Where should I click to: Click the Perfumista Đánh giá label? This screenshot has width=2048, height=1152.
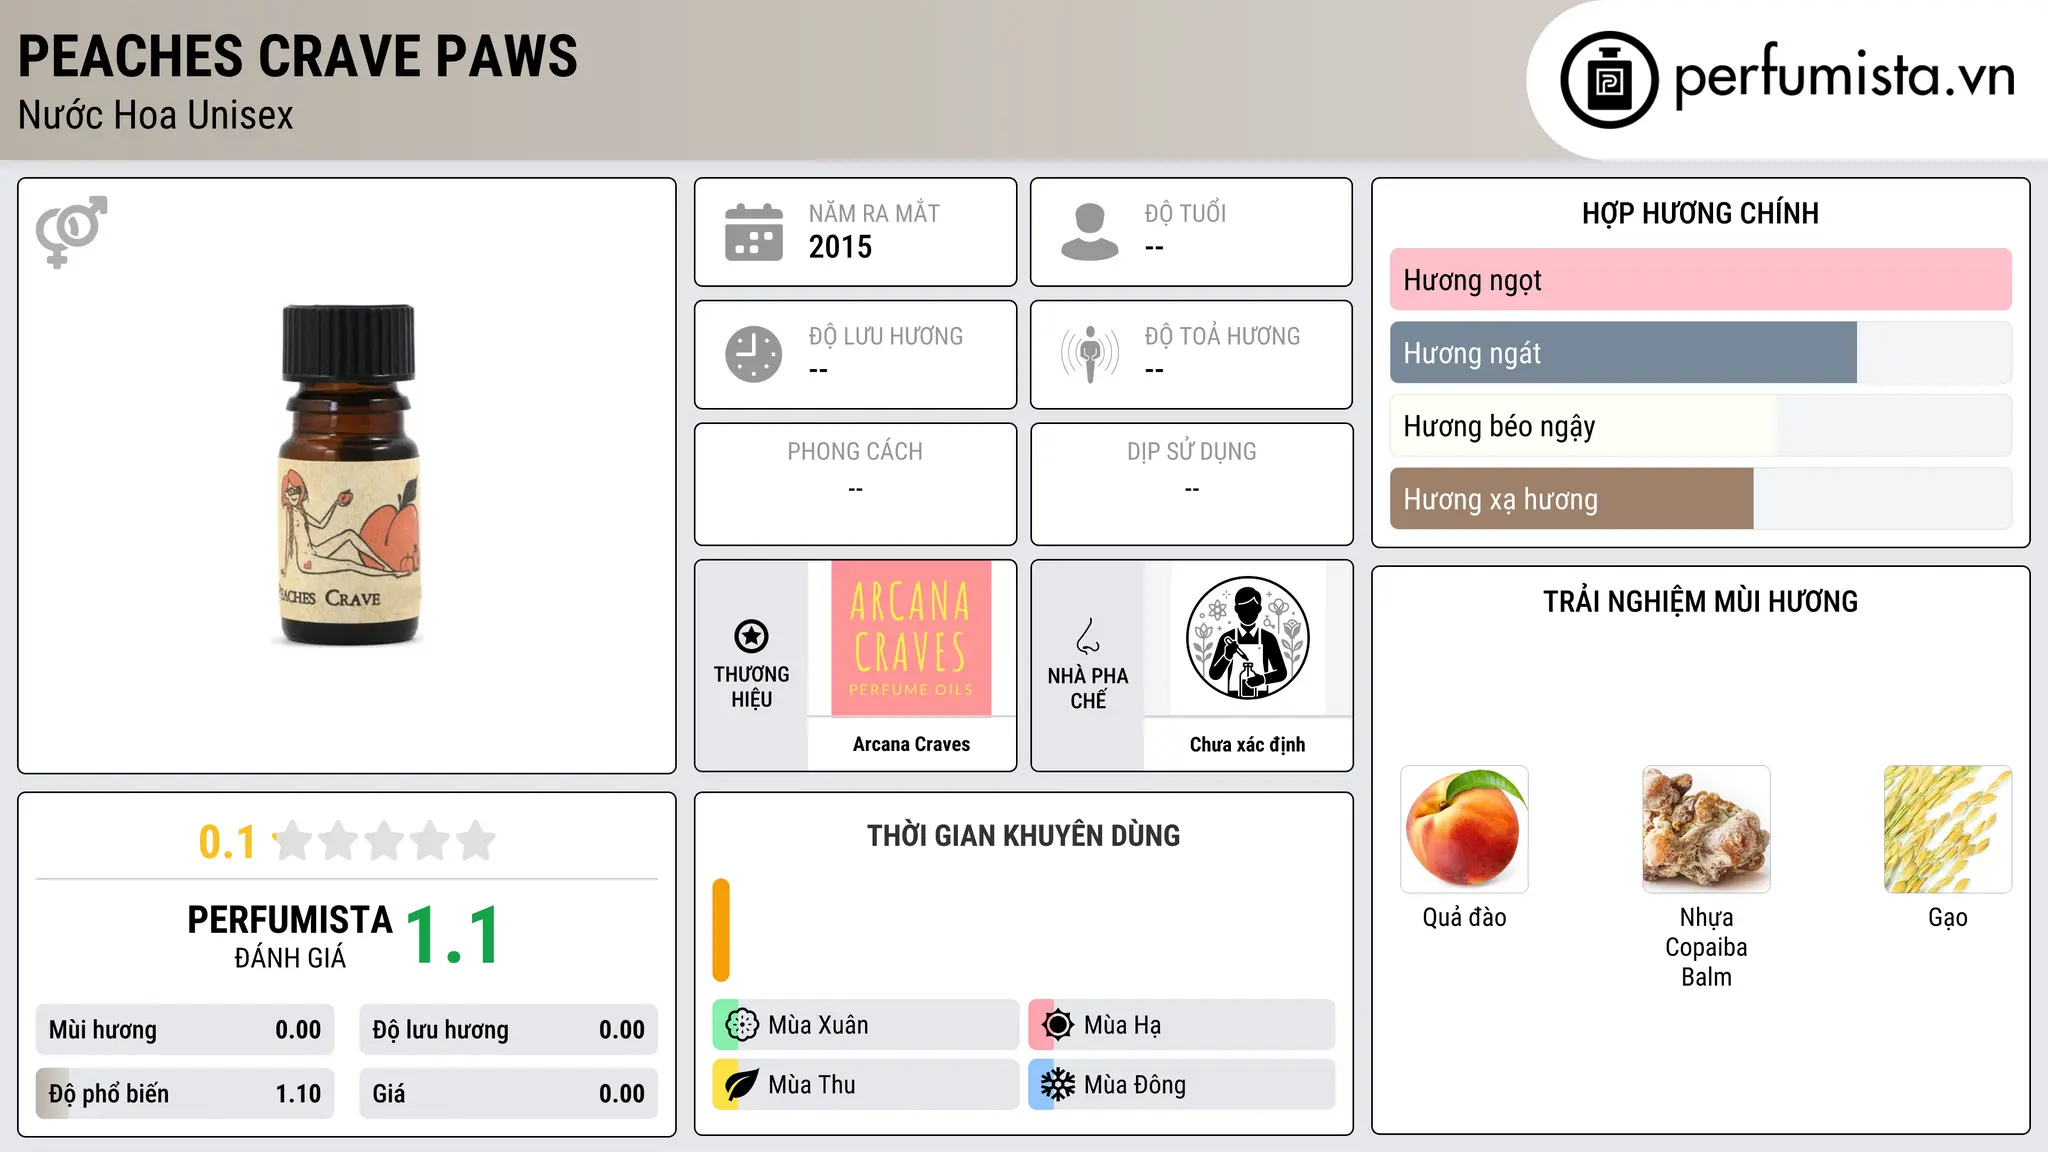pyautogui.click(x=290, y=936)
